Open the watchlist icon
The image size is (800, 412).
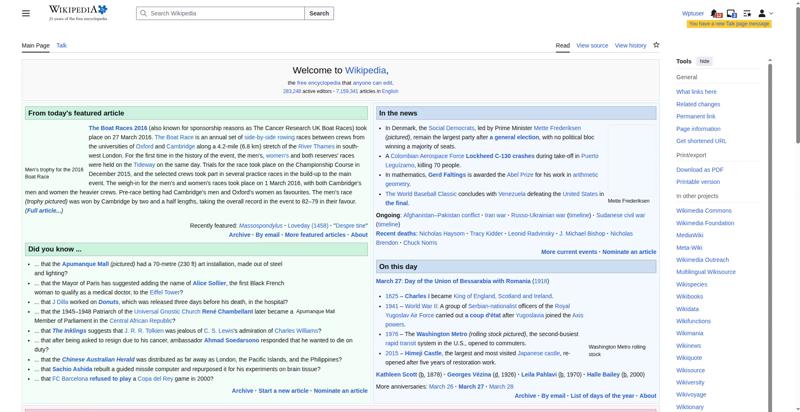pyautogui.click(x=747, y=13)
